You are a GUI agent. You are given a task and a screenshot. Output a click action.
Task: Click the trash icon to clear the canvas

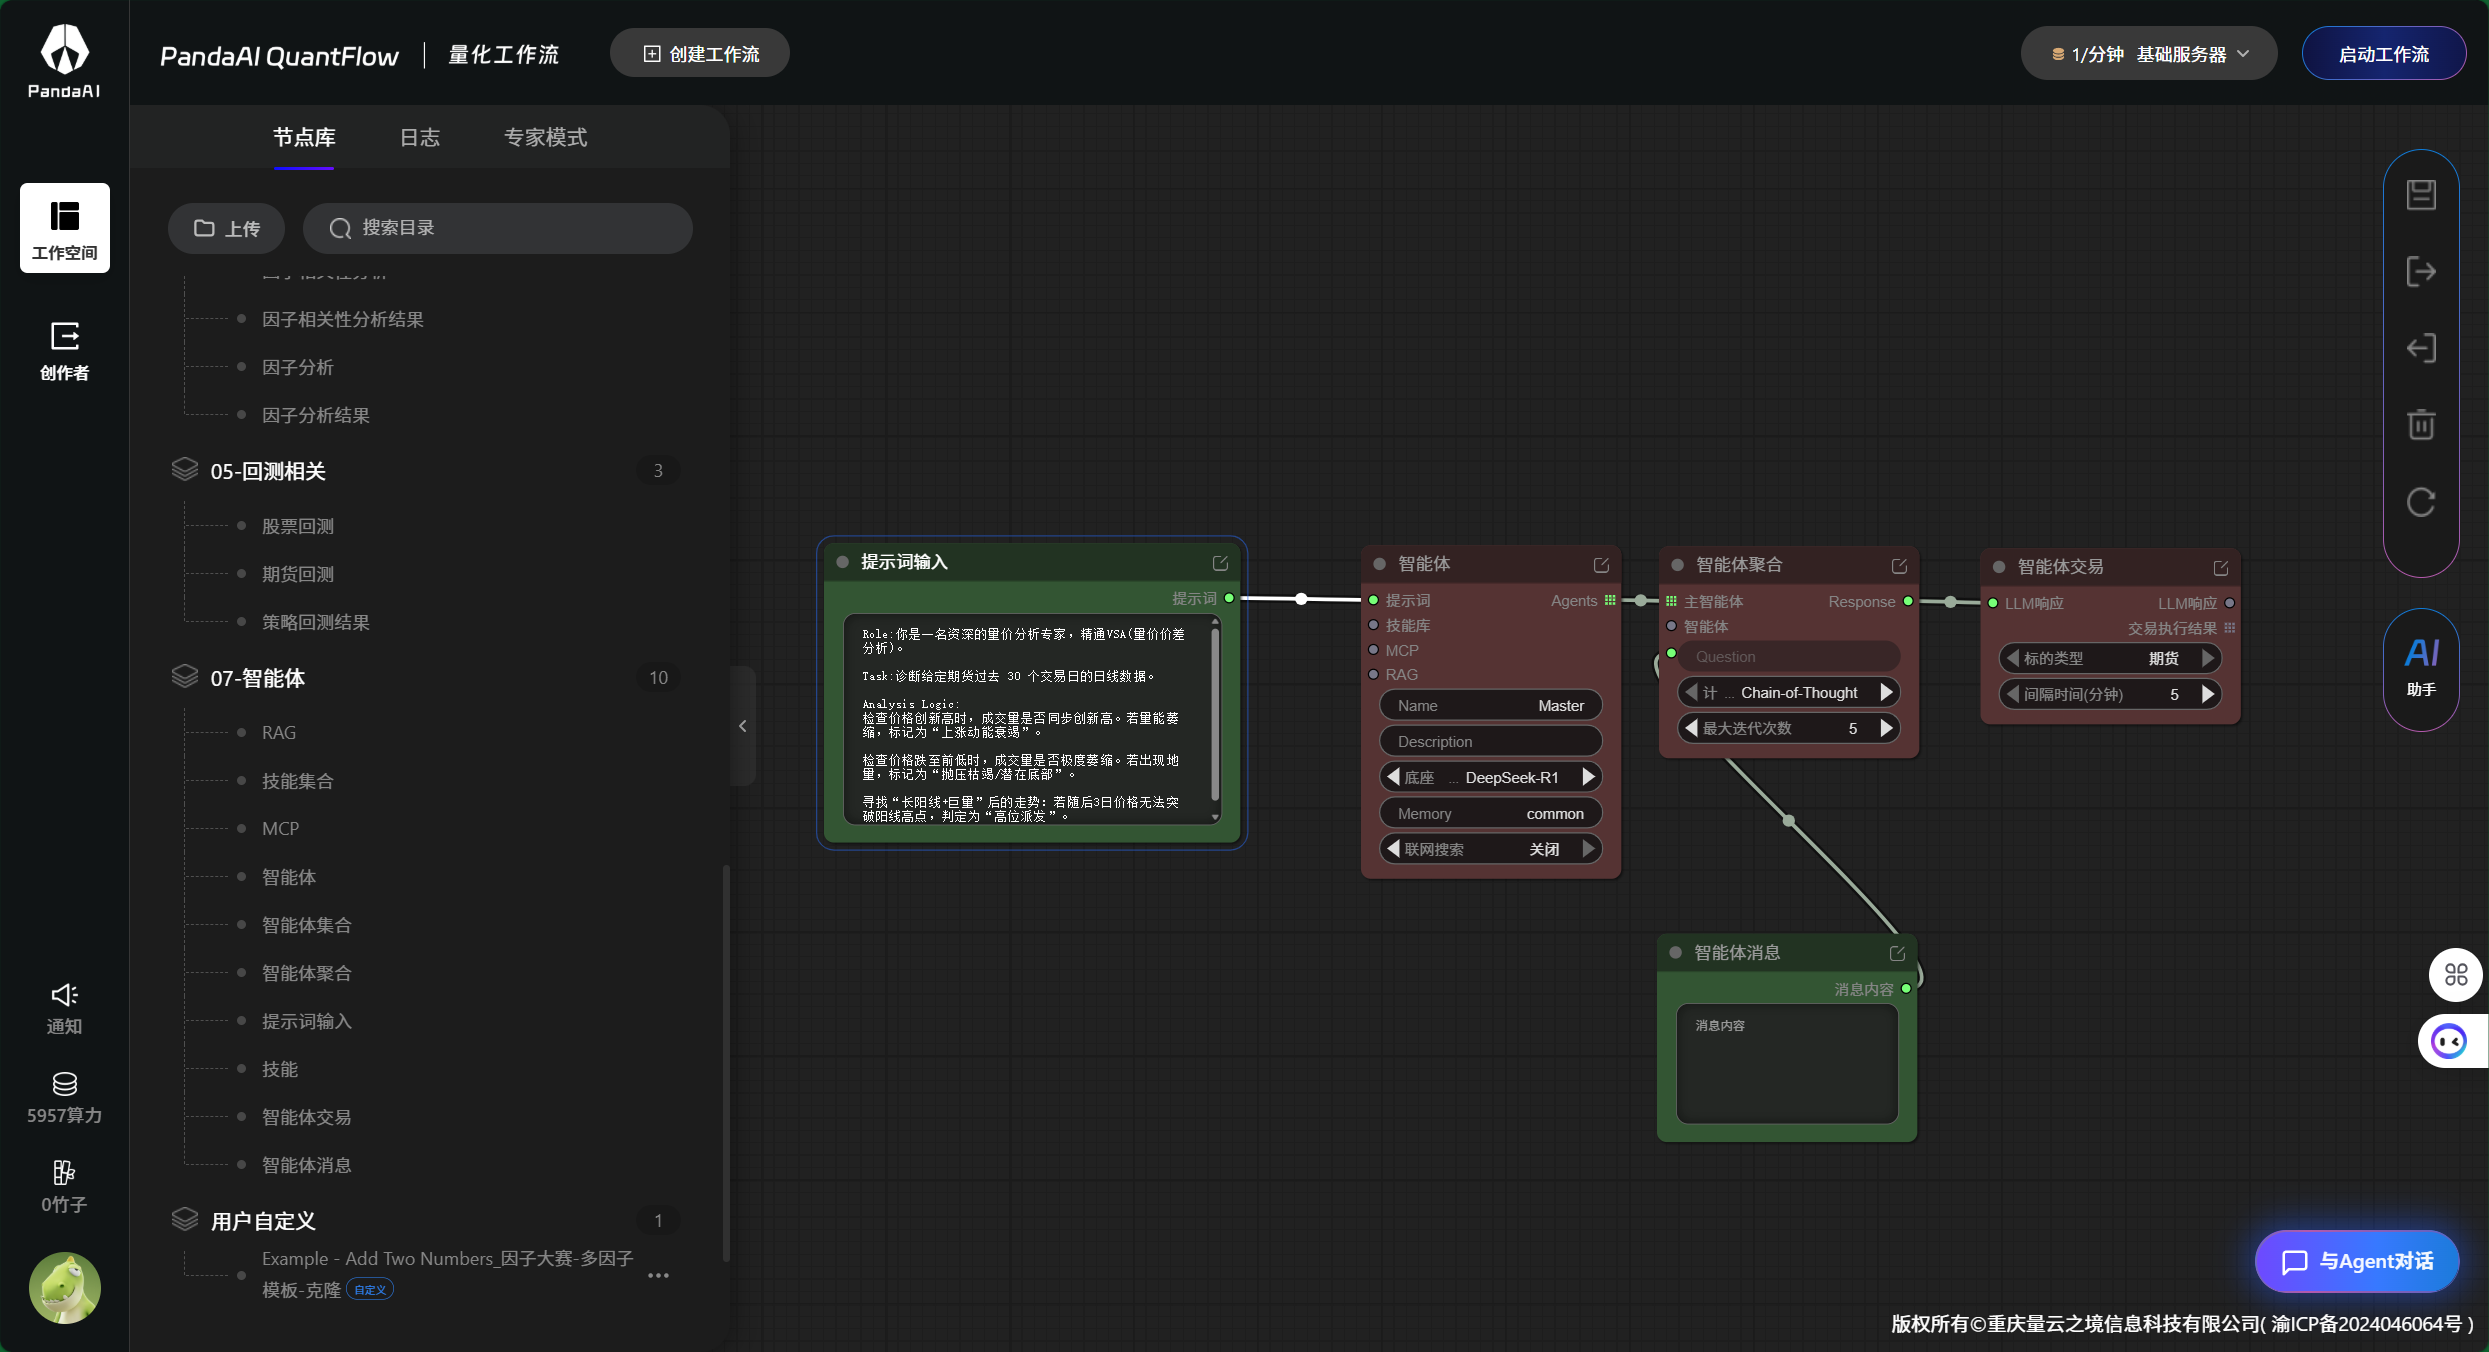(x=2421, y=424)
